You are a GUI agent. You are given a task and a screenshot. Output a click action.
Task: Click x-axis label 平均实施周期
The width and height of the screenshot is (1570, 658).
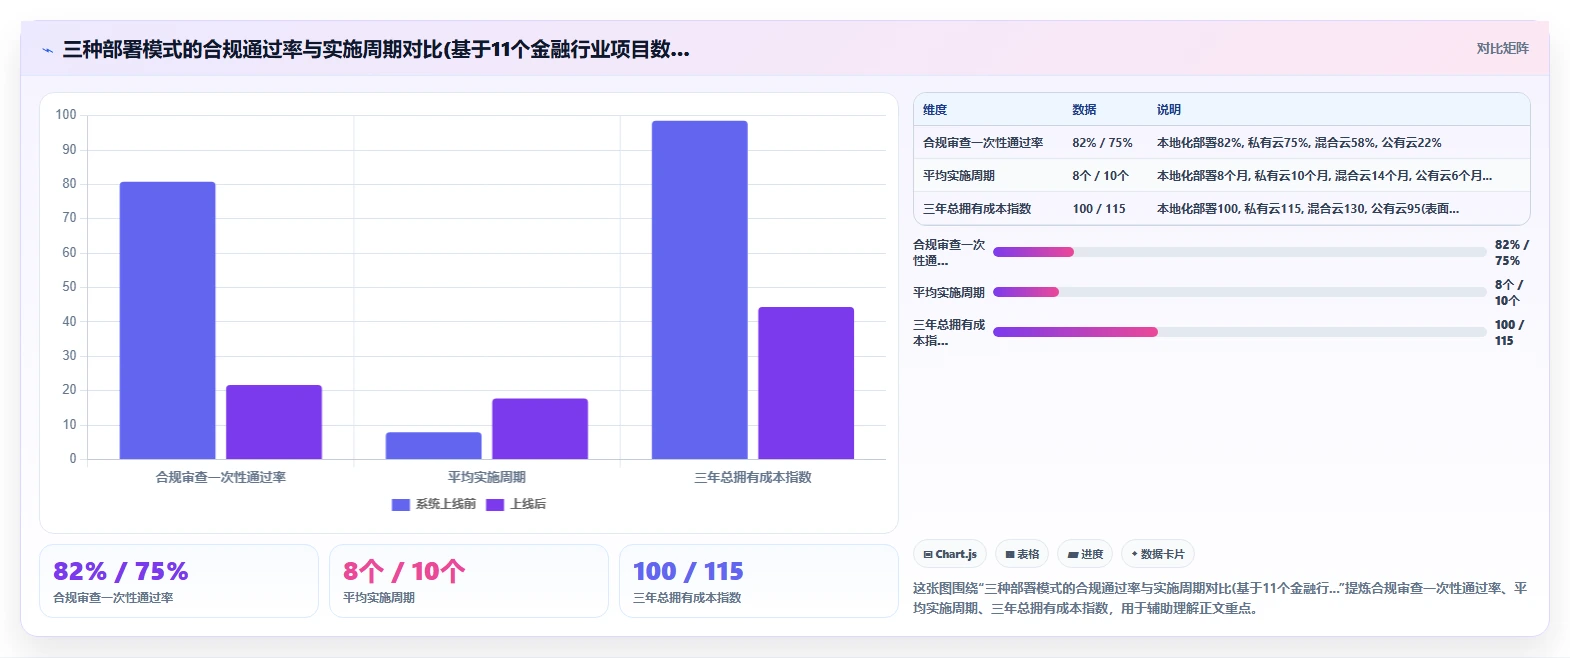click(487, 478)
